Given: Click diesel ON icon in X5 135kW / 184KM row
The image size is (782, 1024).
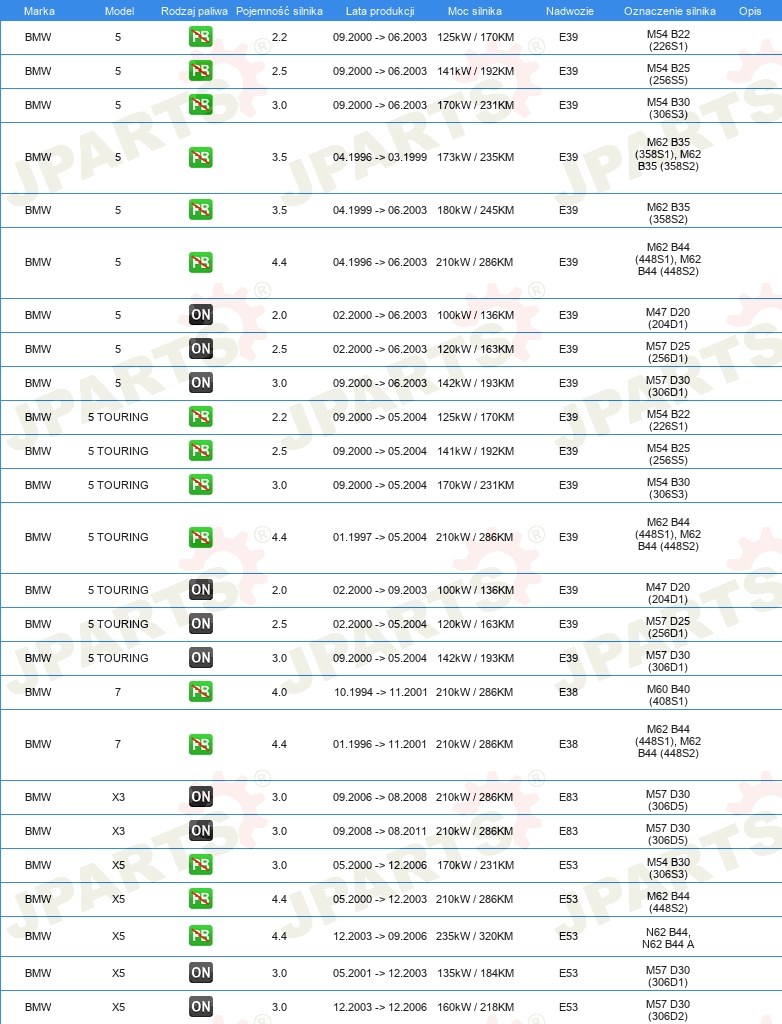Looking at the screenshot, I should pyautogui.click(x=201, y=973).
